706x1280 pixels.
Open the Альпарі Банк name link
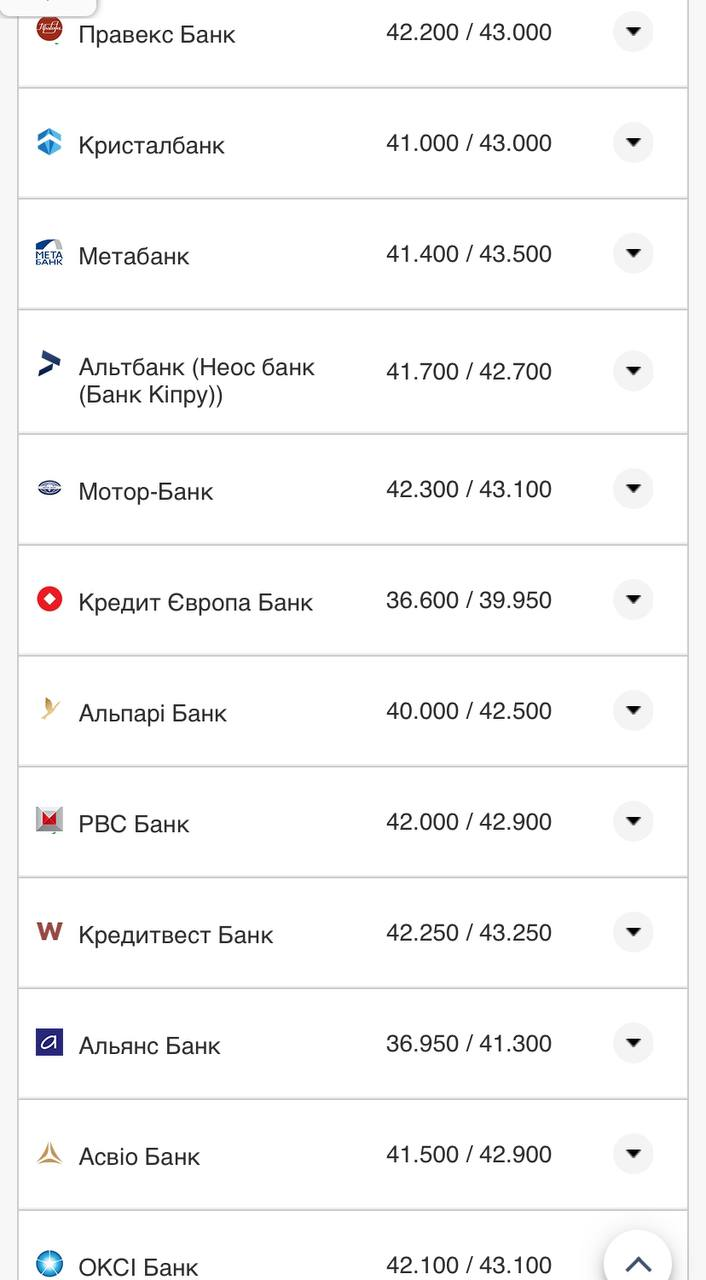click(x=152, y=714)
